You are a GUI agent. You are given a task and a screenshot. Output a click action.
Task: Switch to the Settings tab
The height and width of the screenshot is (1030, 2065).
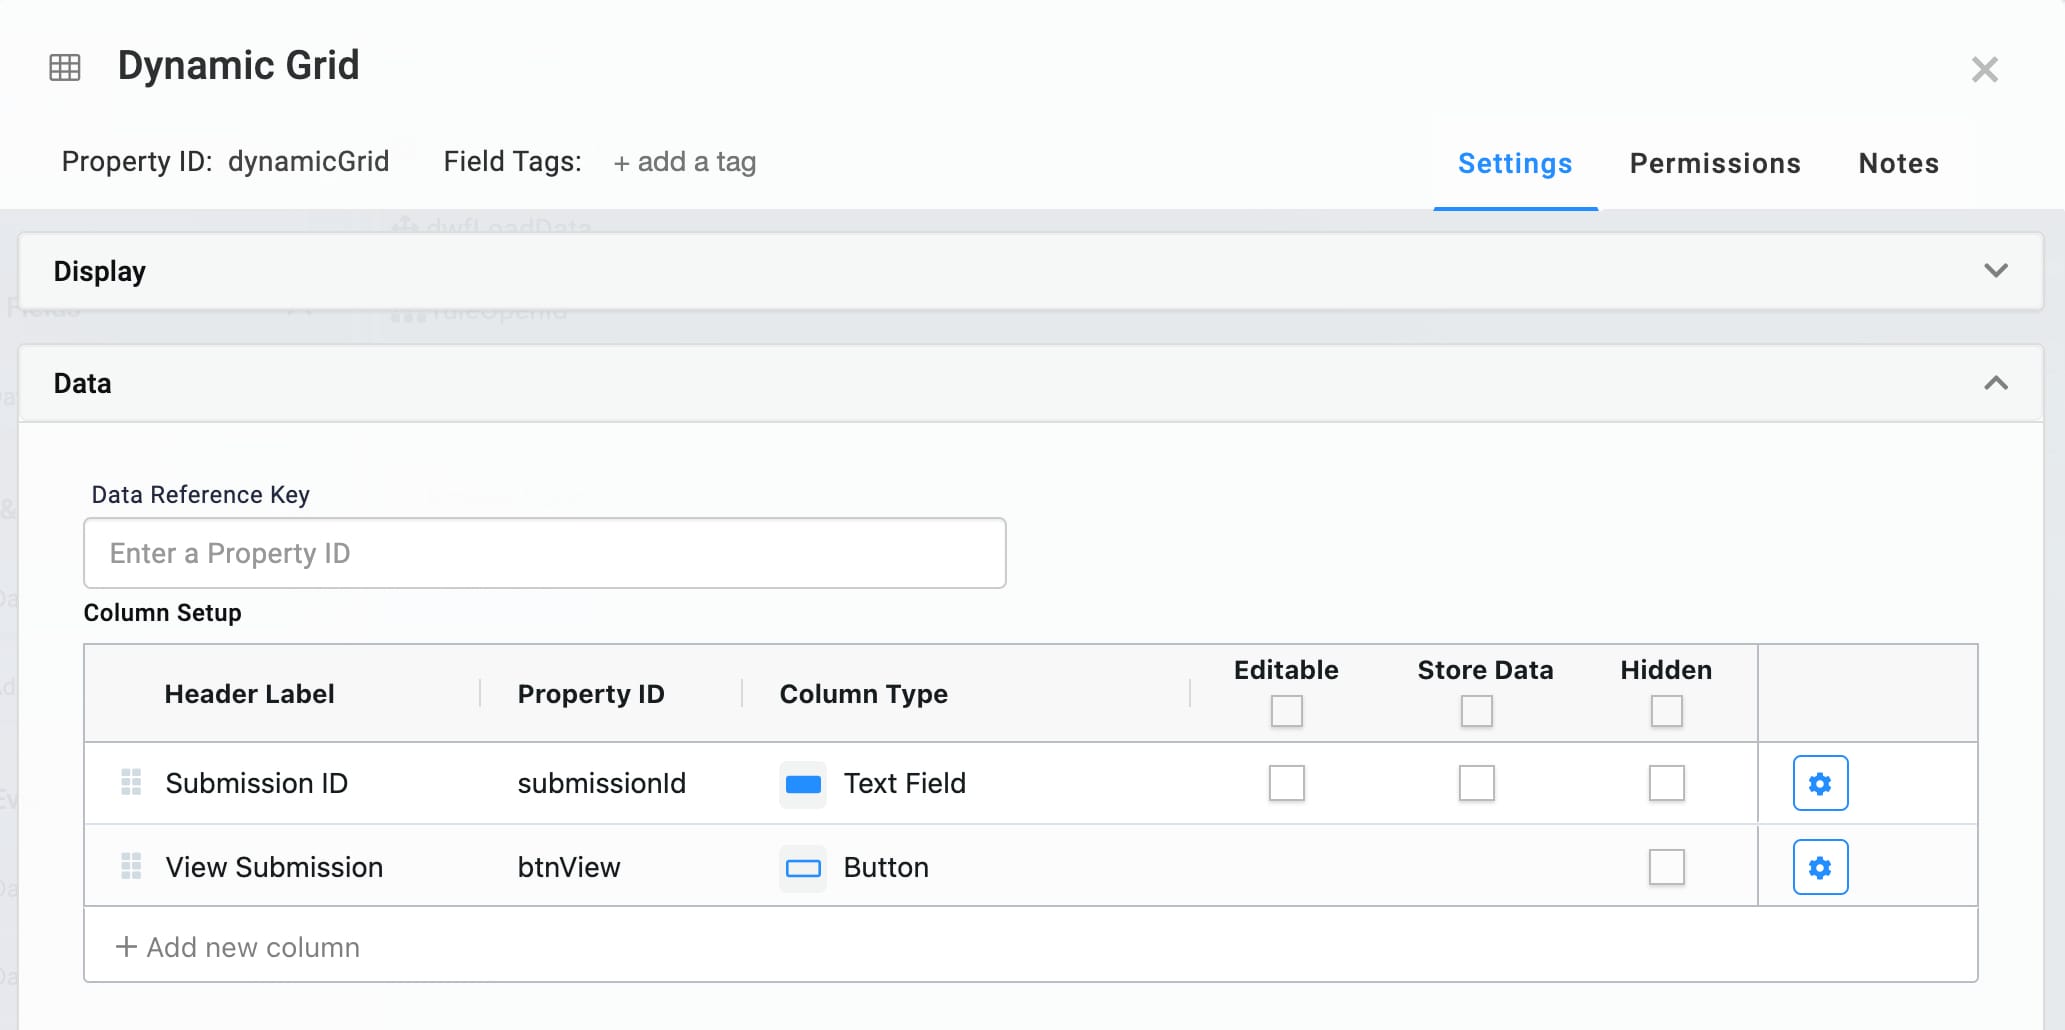[x=1515, y=163]
